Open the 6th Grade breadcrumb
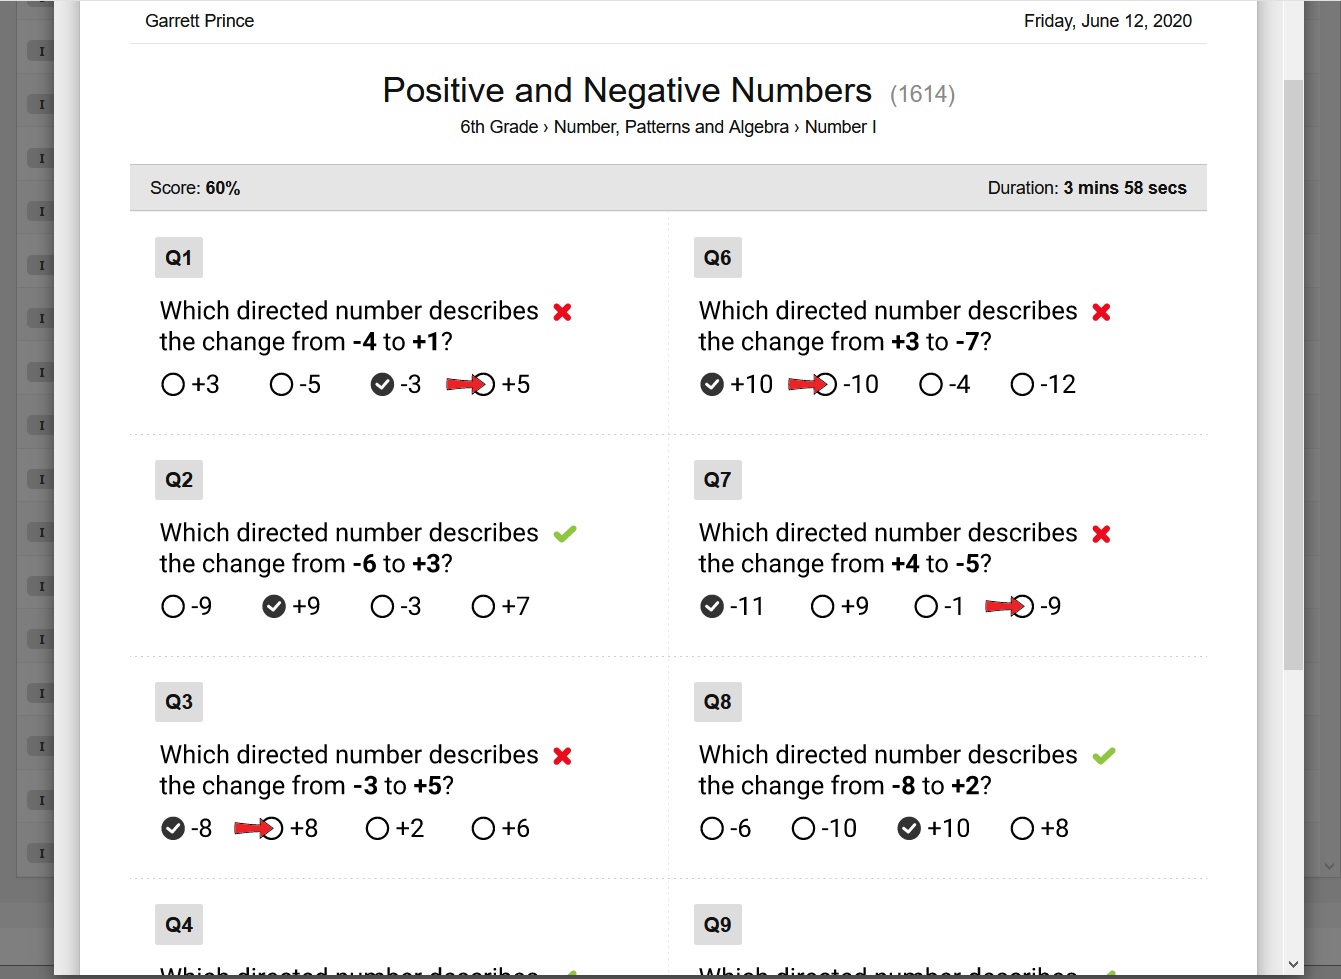1341x979 pixels. pos(499,127)
